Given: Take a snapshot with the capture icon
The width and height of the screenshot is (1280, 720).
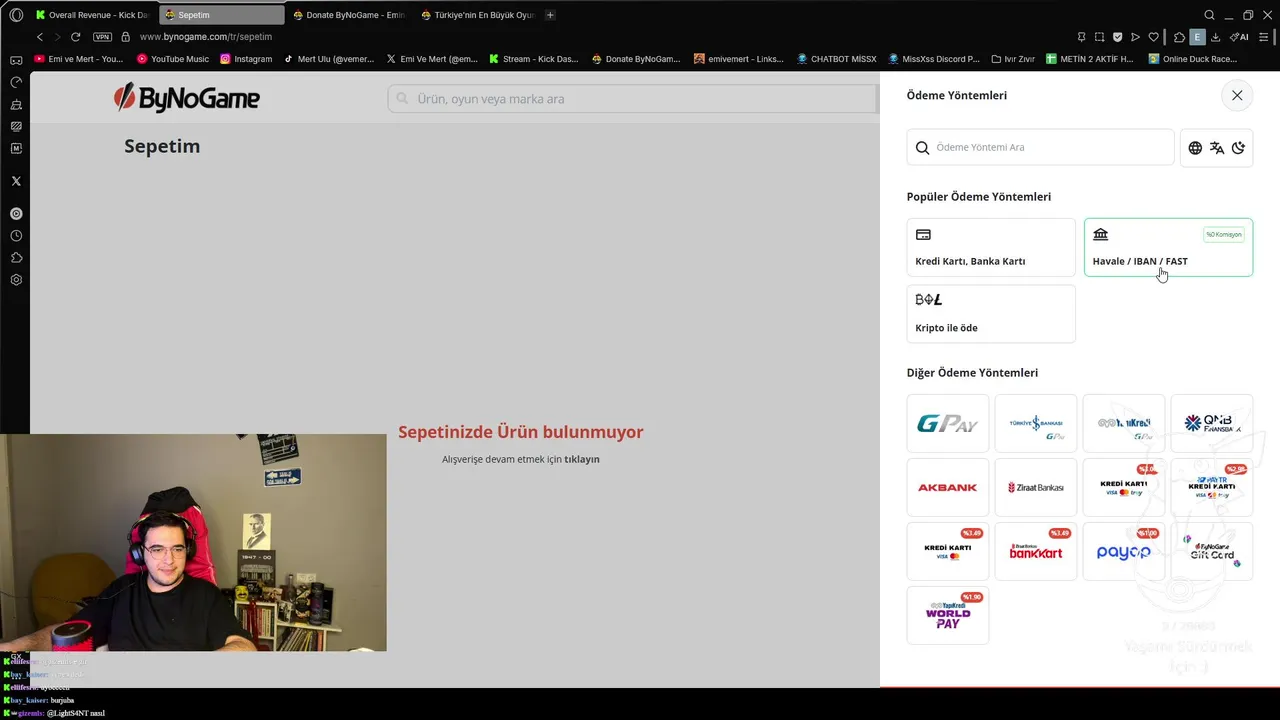Looking at the screenshot, I should point(1099,37).
